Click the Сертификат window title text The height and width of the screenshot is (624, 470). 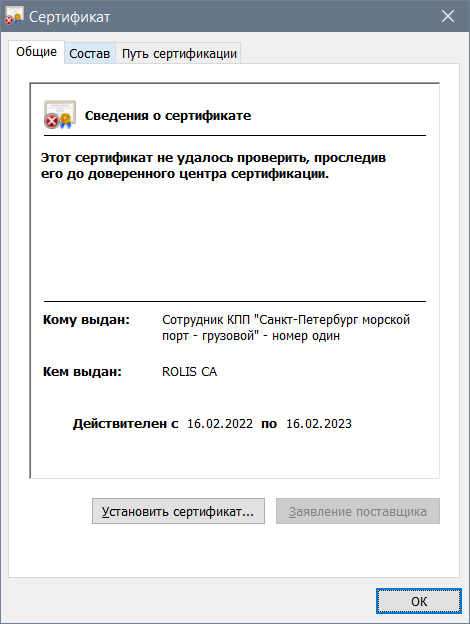[x=69, y=17]
